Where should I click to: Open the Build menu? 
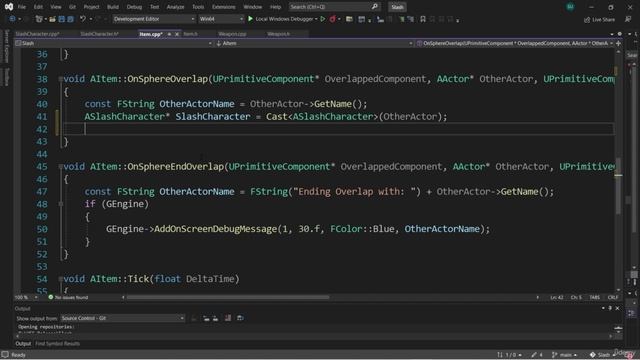pyautogui.click(x=113, y=7)
